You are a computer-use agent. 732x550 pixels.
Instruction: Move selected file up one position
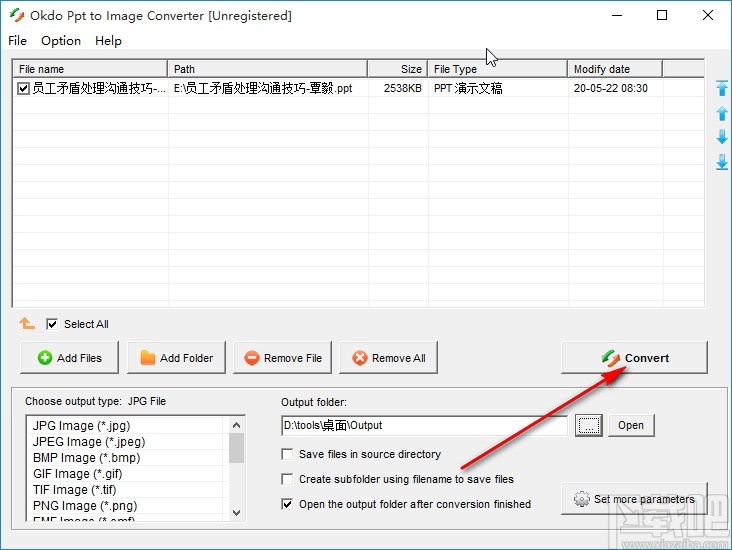[x=722, y=113]
